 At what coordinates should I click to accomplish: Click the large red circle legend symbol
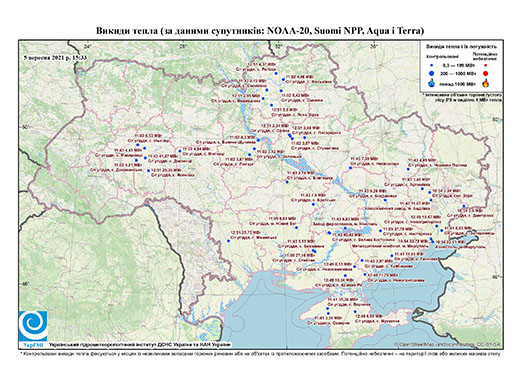click(486, 74)
